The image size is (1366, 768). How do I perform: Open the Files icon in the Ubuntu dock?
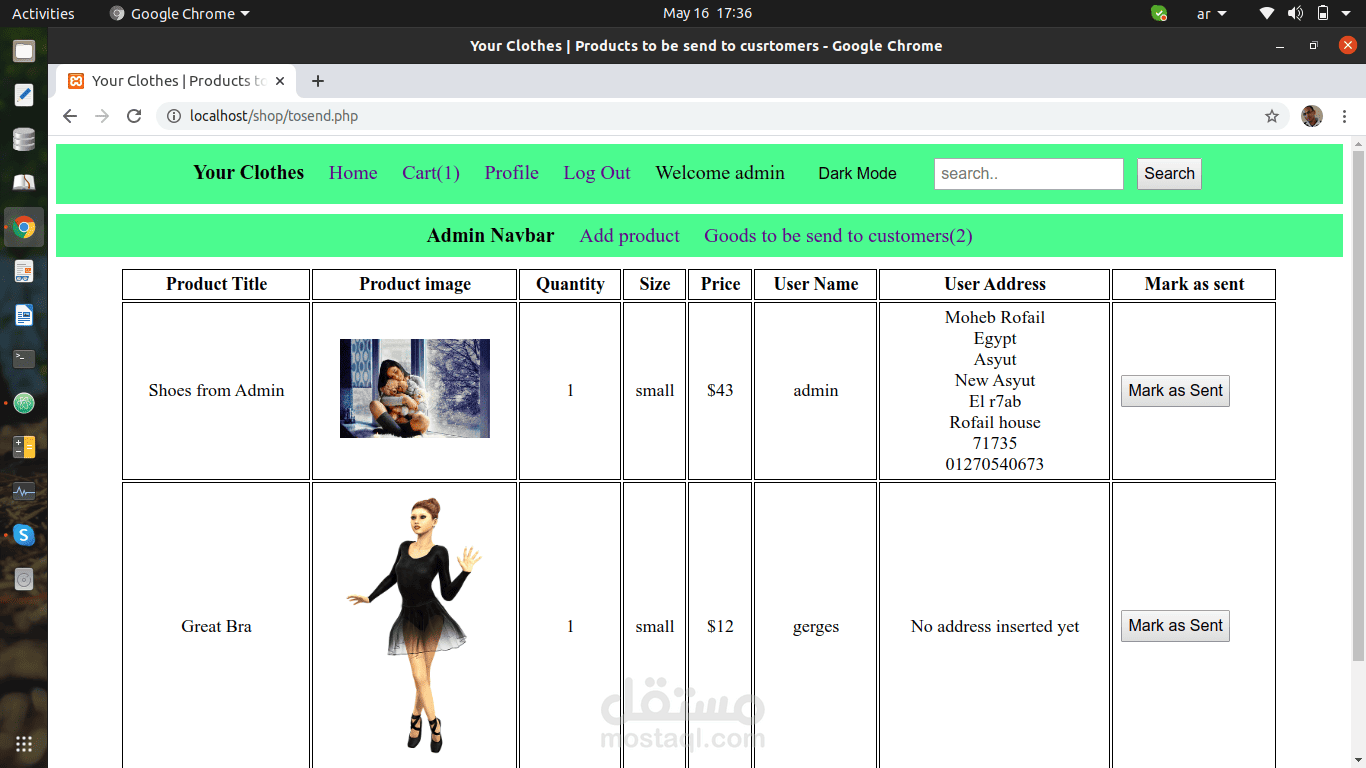(24, 51)
